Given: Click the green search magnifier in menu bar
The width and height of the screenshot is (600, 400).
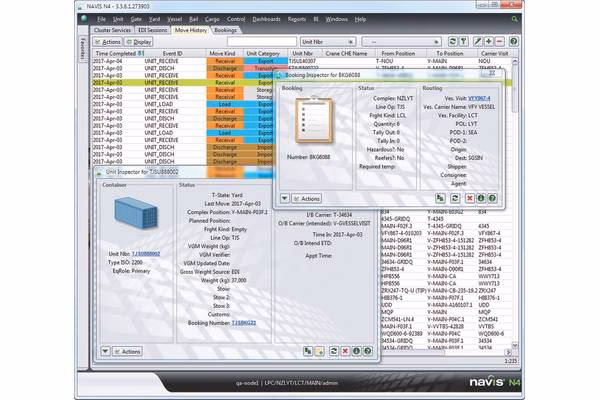Looking at the screenshot, I should tap(515, 19).
